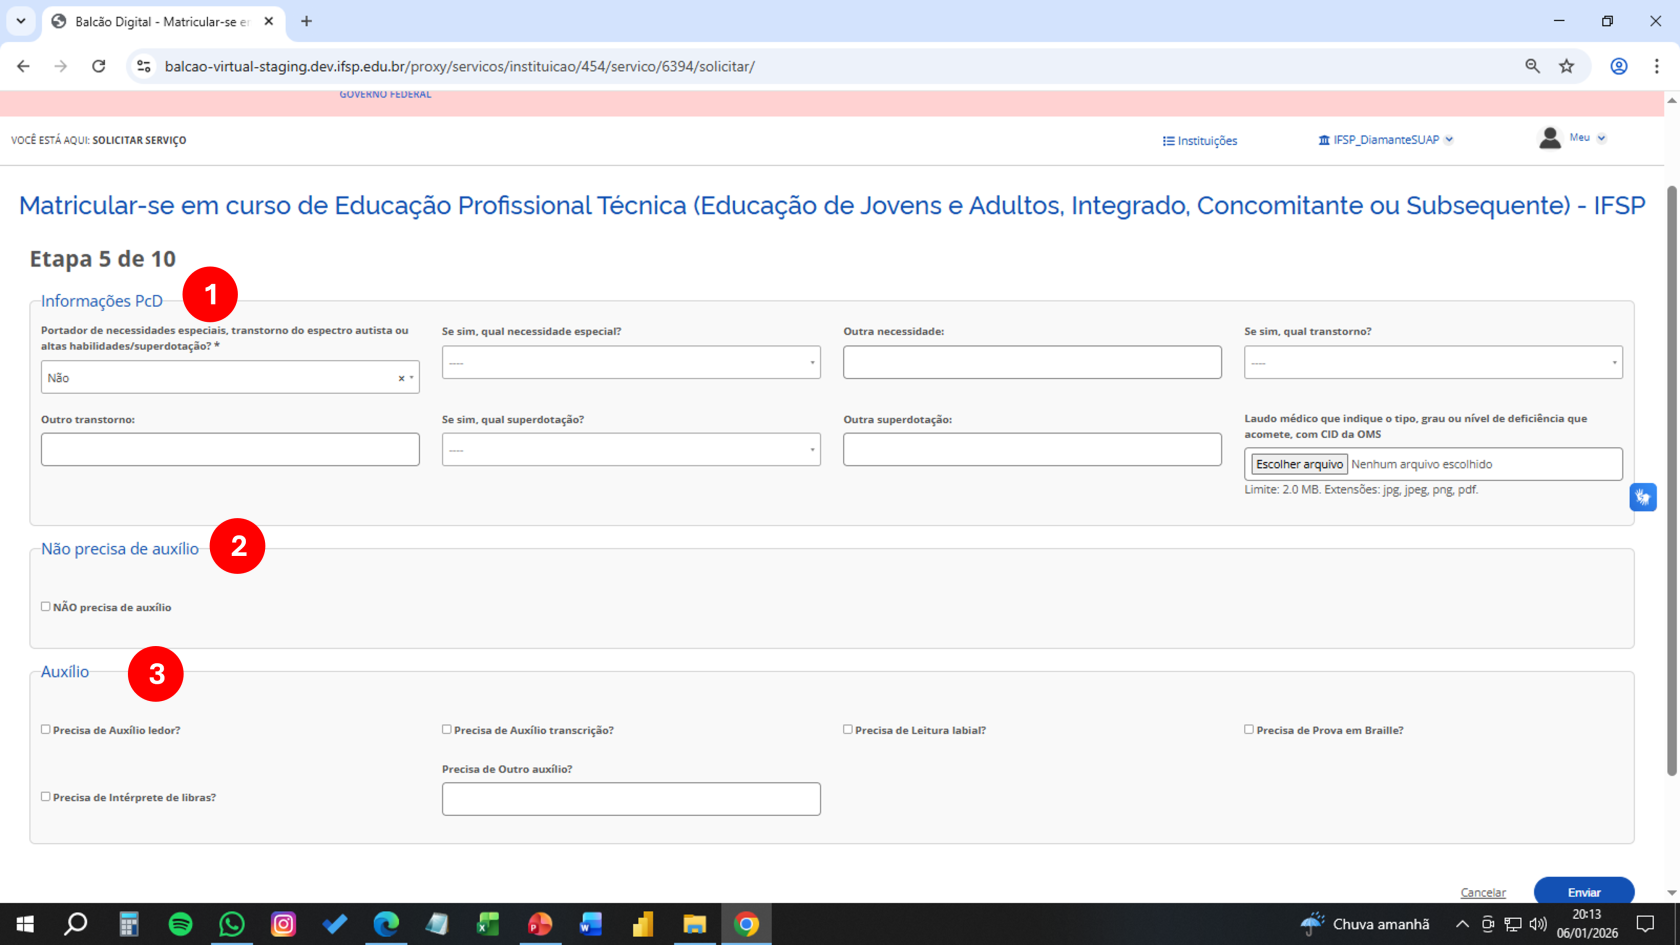Click the back navigation arrow
This screenshot has width=1680, height=945.
pos(23,66)
